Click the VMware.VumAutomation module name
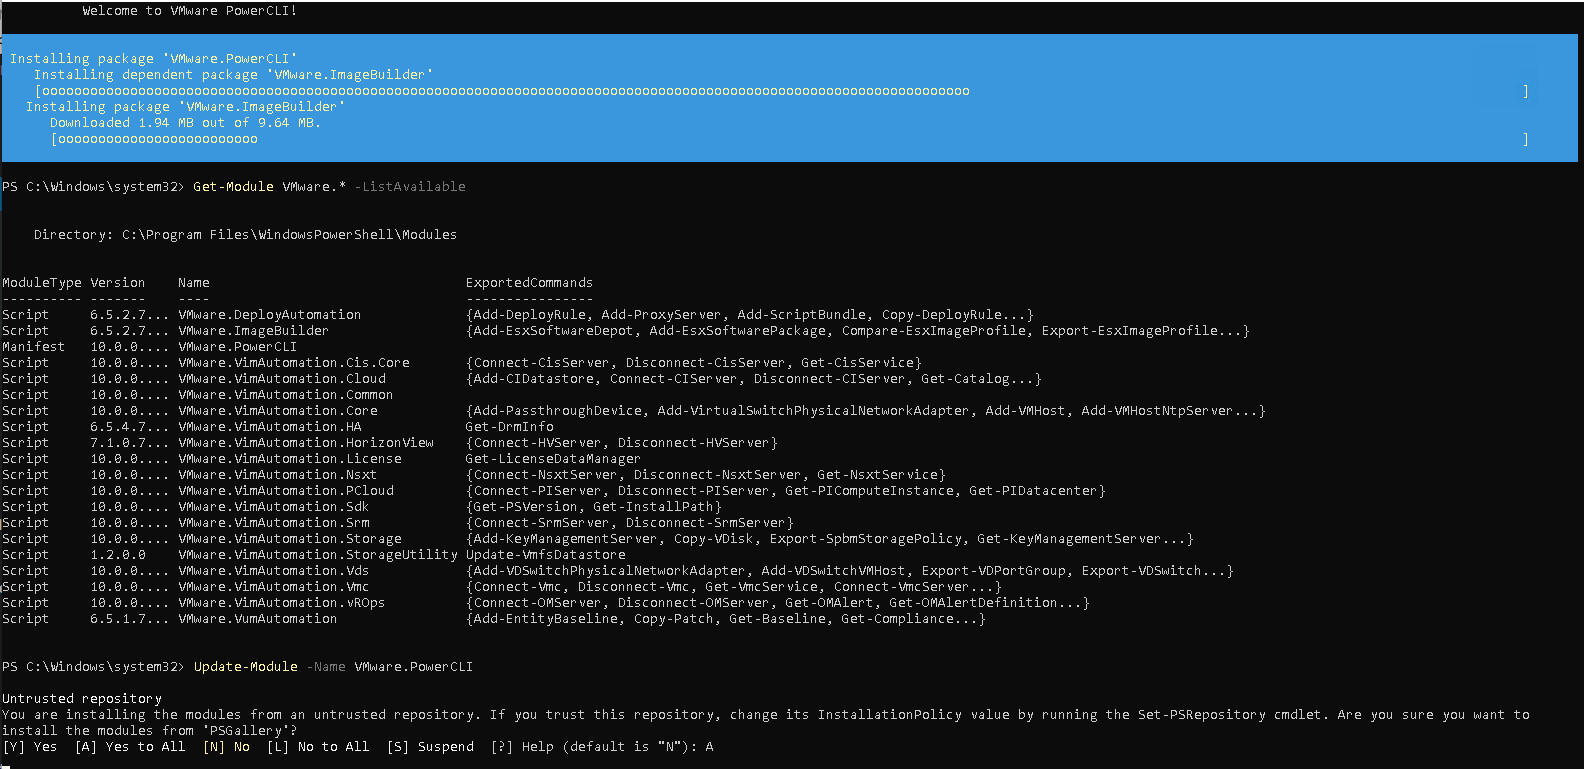 click(x=257, y=619)
